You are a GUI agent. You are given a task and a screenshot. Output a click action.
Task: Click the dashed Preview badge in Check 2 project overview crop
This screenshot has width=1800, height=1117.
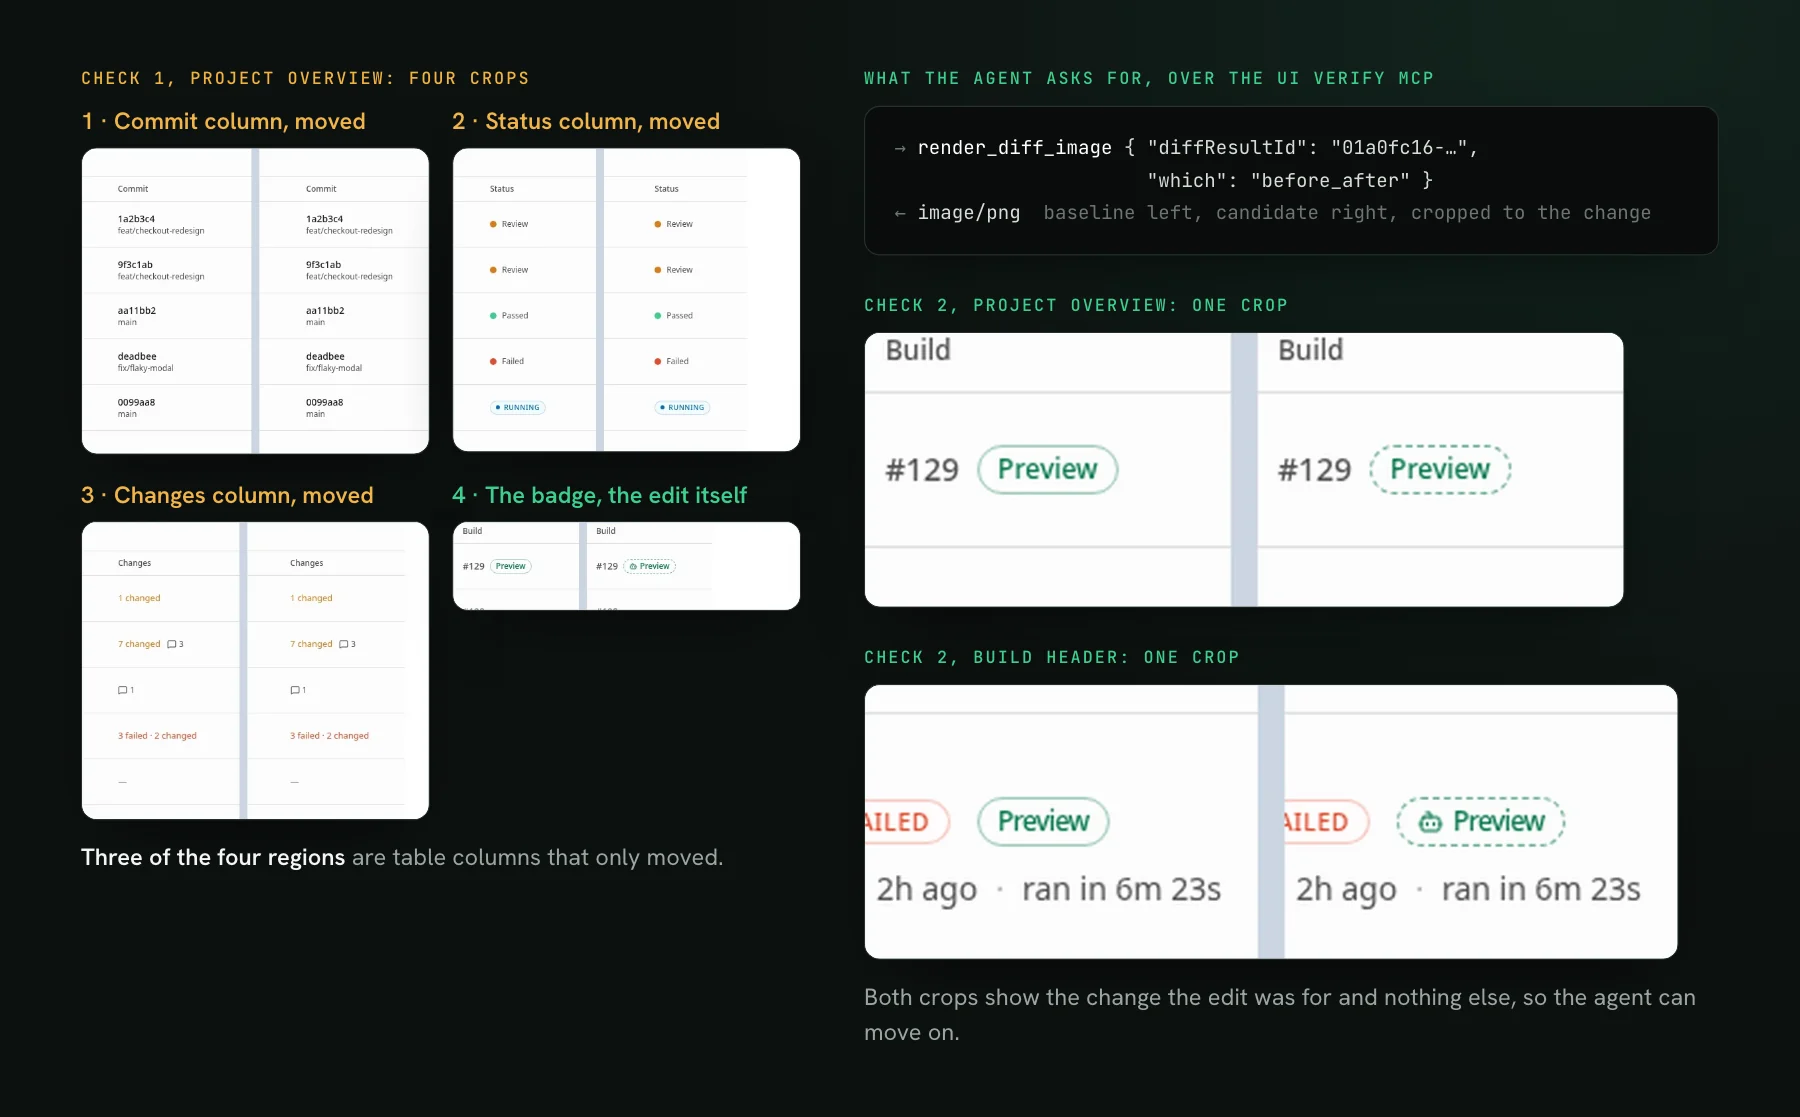(x=1440, y=469)
